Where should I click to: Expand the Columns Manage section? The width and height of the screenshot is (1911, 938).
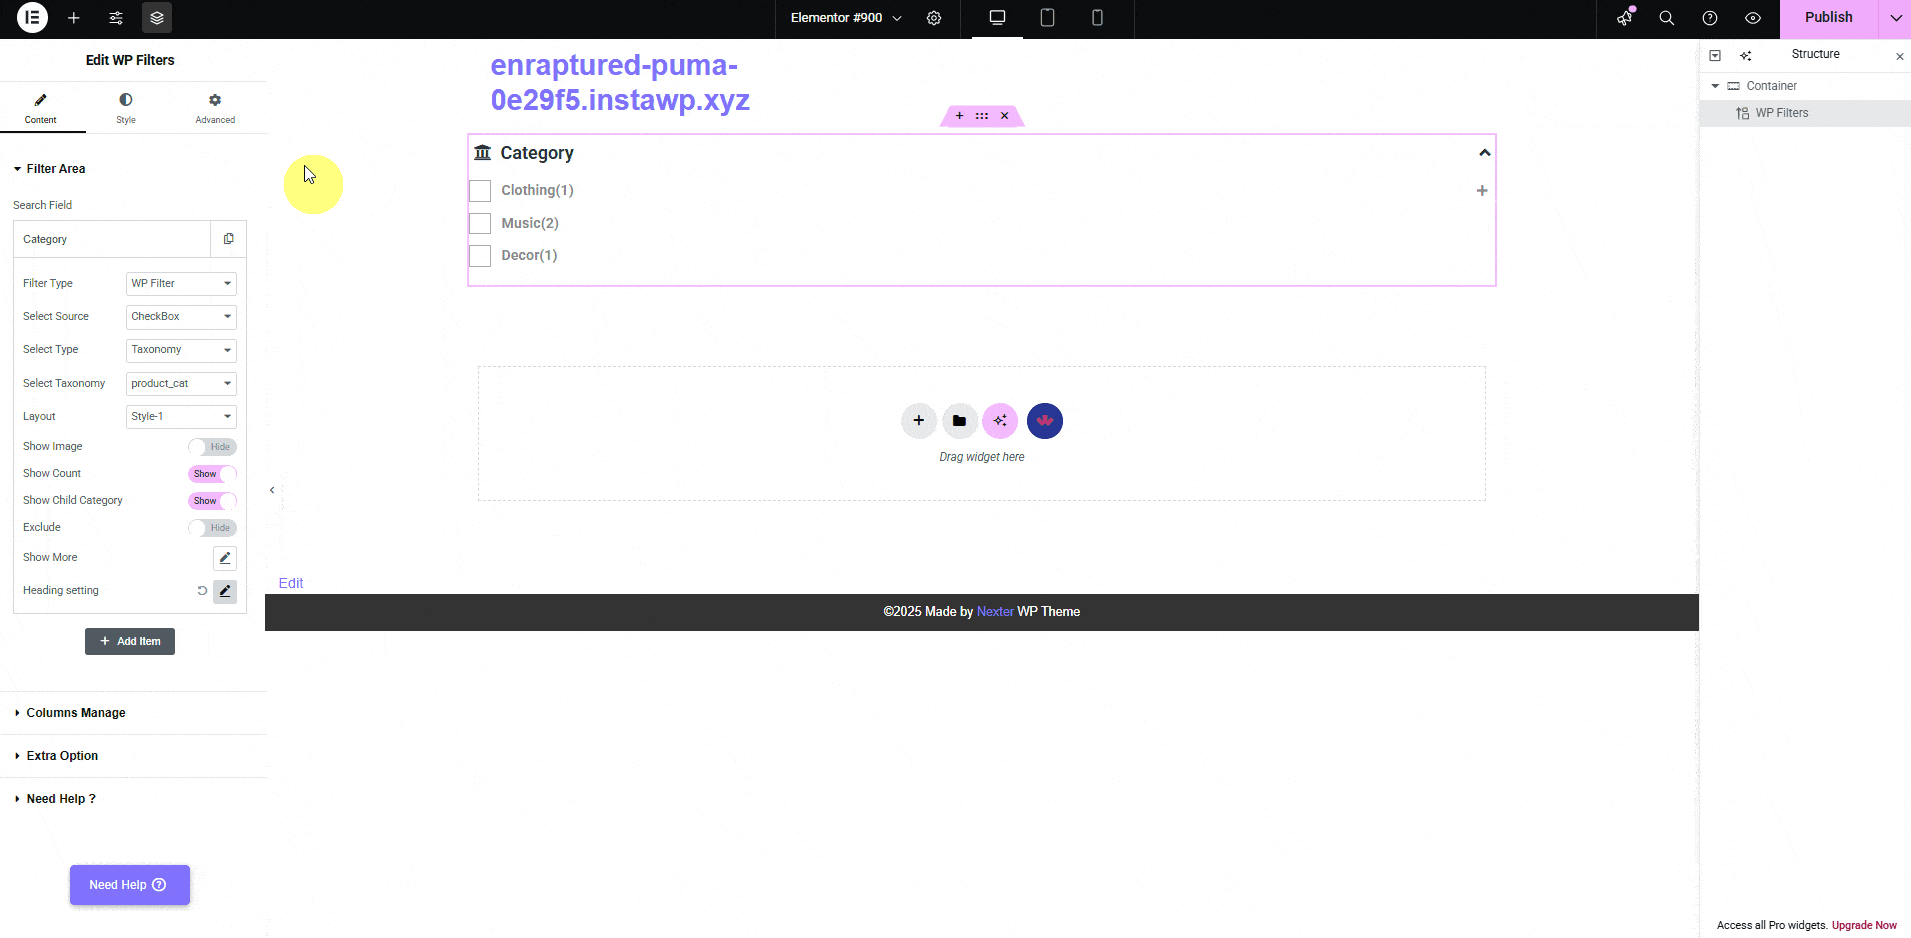coord(76,713)
